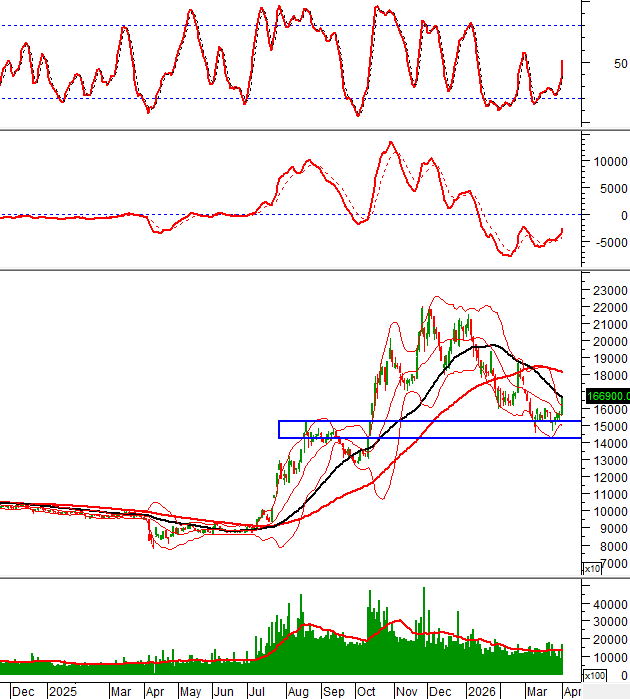
Task: Select Aug on the time axis
Action: [x=297, y=691]
